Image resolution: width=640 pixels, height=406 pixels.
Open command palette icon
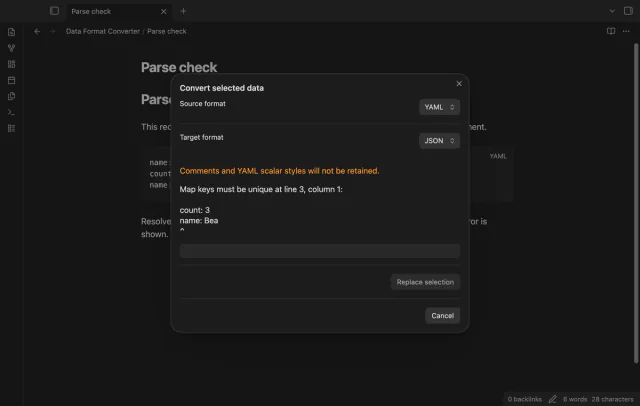pos(11,112)
